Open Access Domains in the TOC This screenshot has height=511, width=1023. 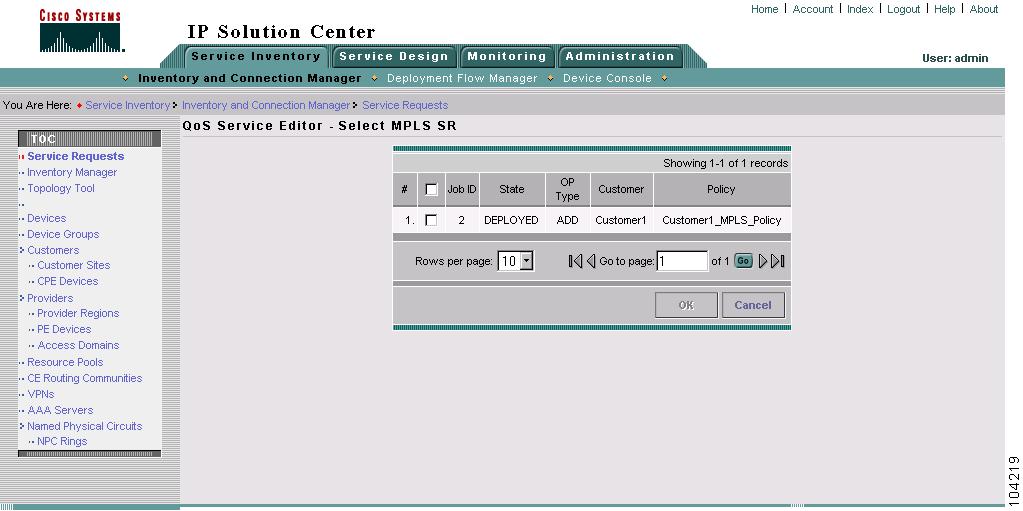78,345
